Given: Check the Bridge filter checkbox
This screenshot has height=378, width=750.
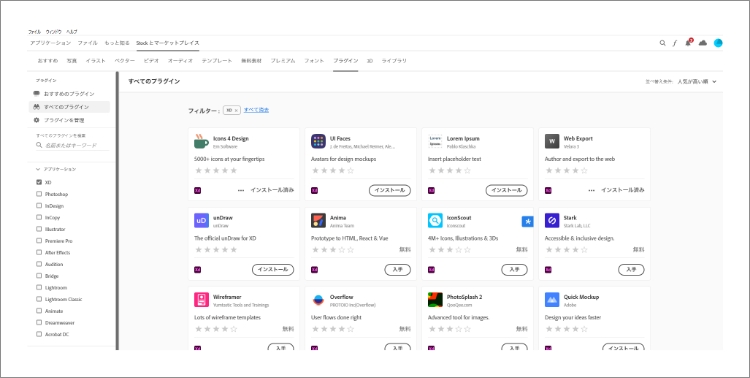Looking at the screenshot, I should [x=39, y=276].
